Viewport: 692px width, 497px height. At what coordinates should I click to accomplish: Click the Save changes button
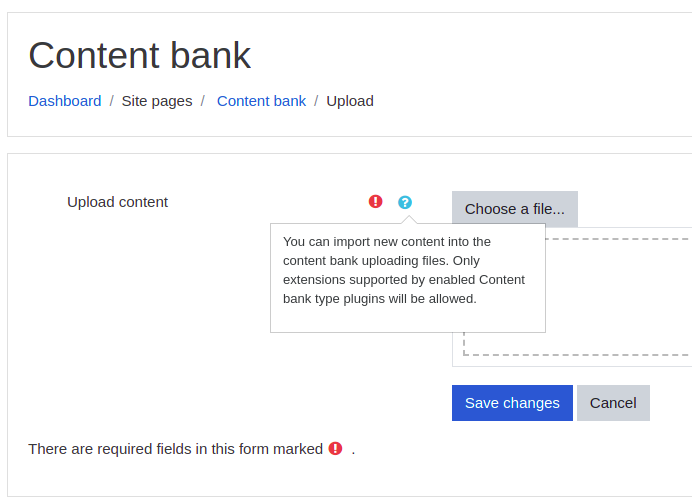[x=512, y=403]
